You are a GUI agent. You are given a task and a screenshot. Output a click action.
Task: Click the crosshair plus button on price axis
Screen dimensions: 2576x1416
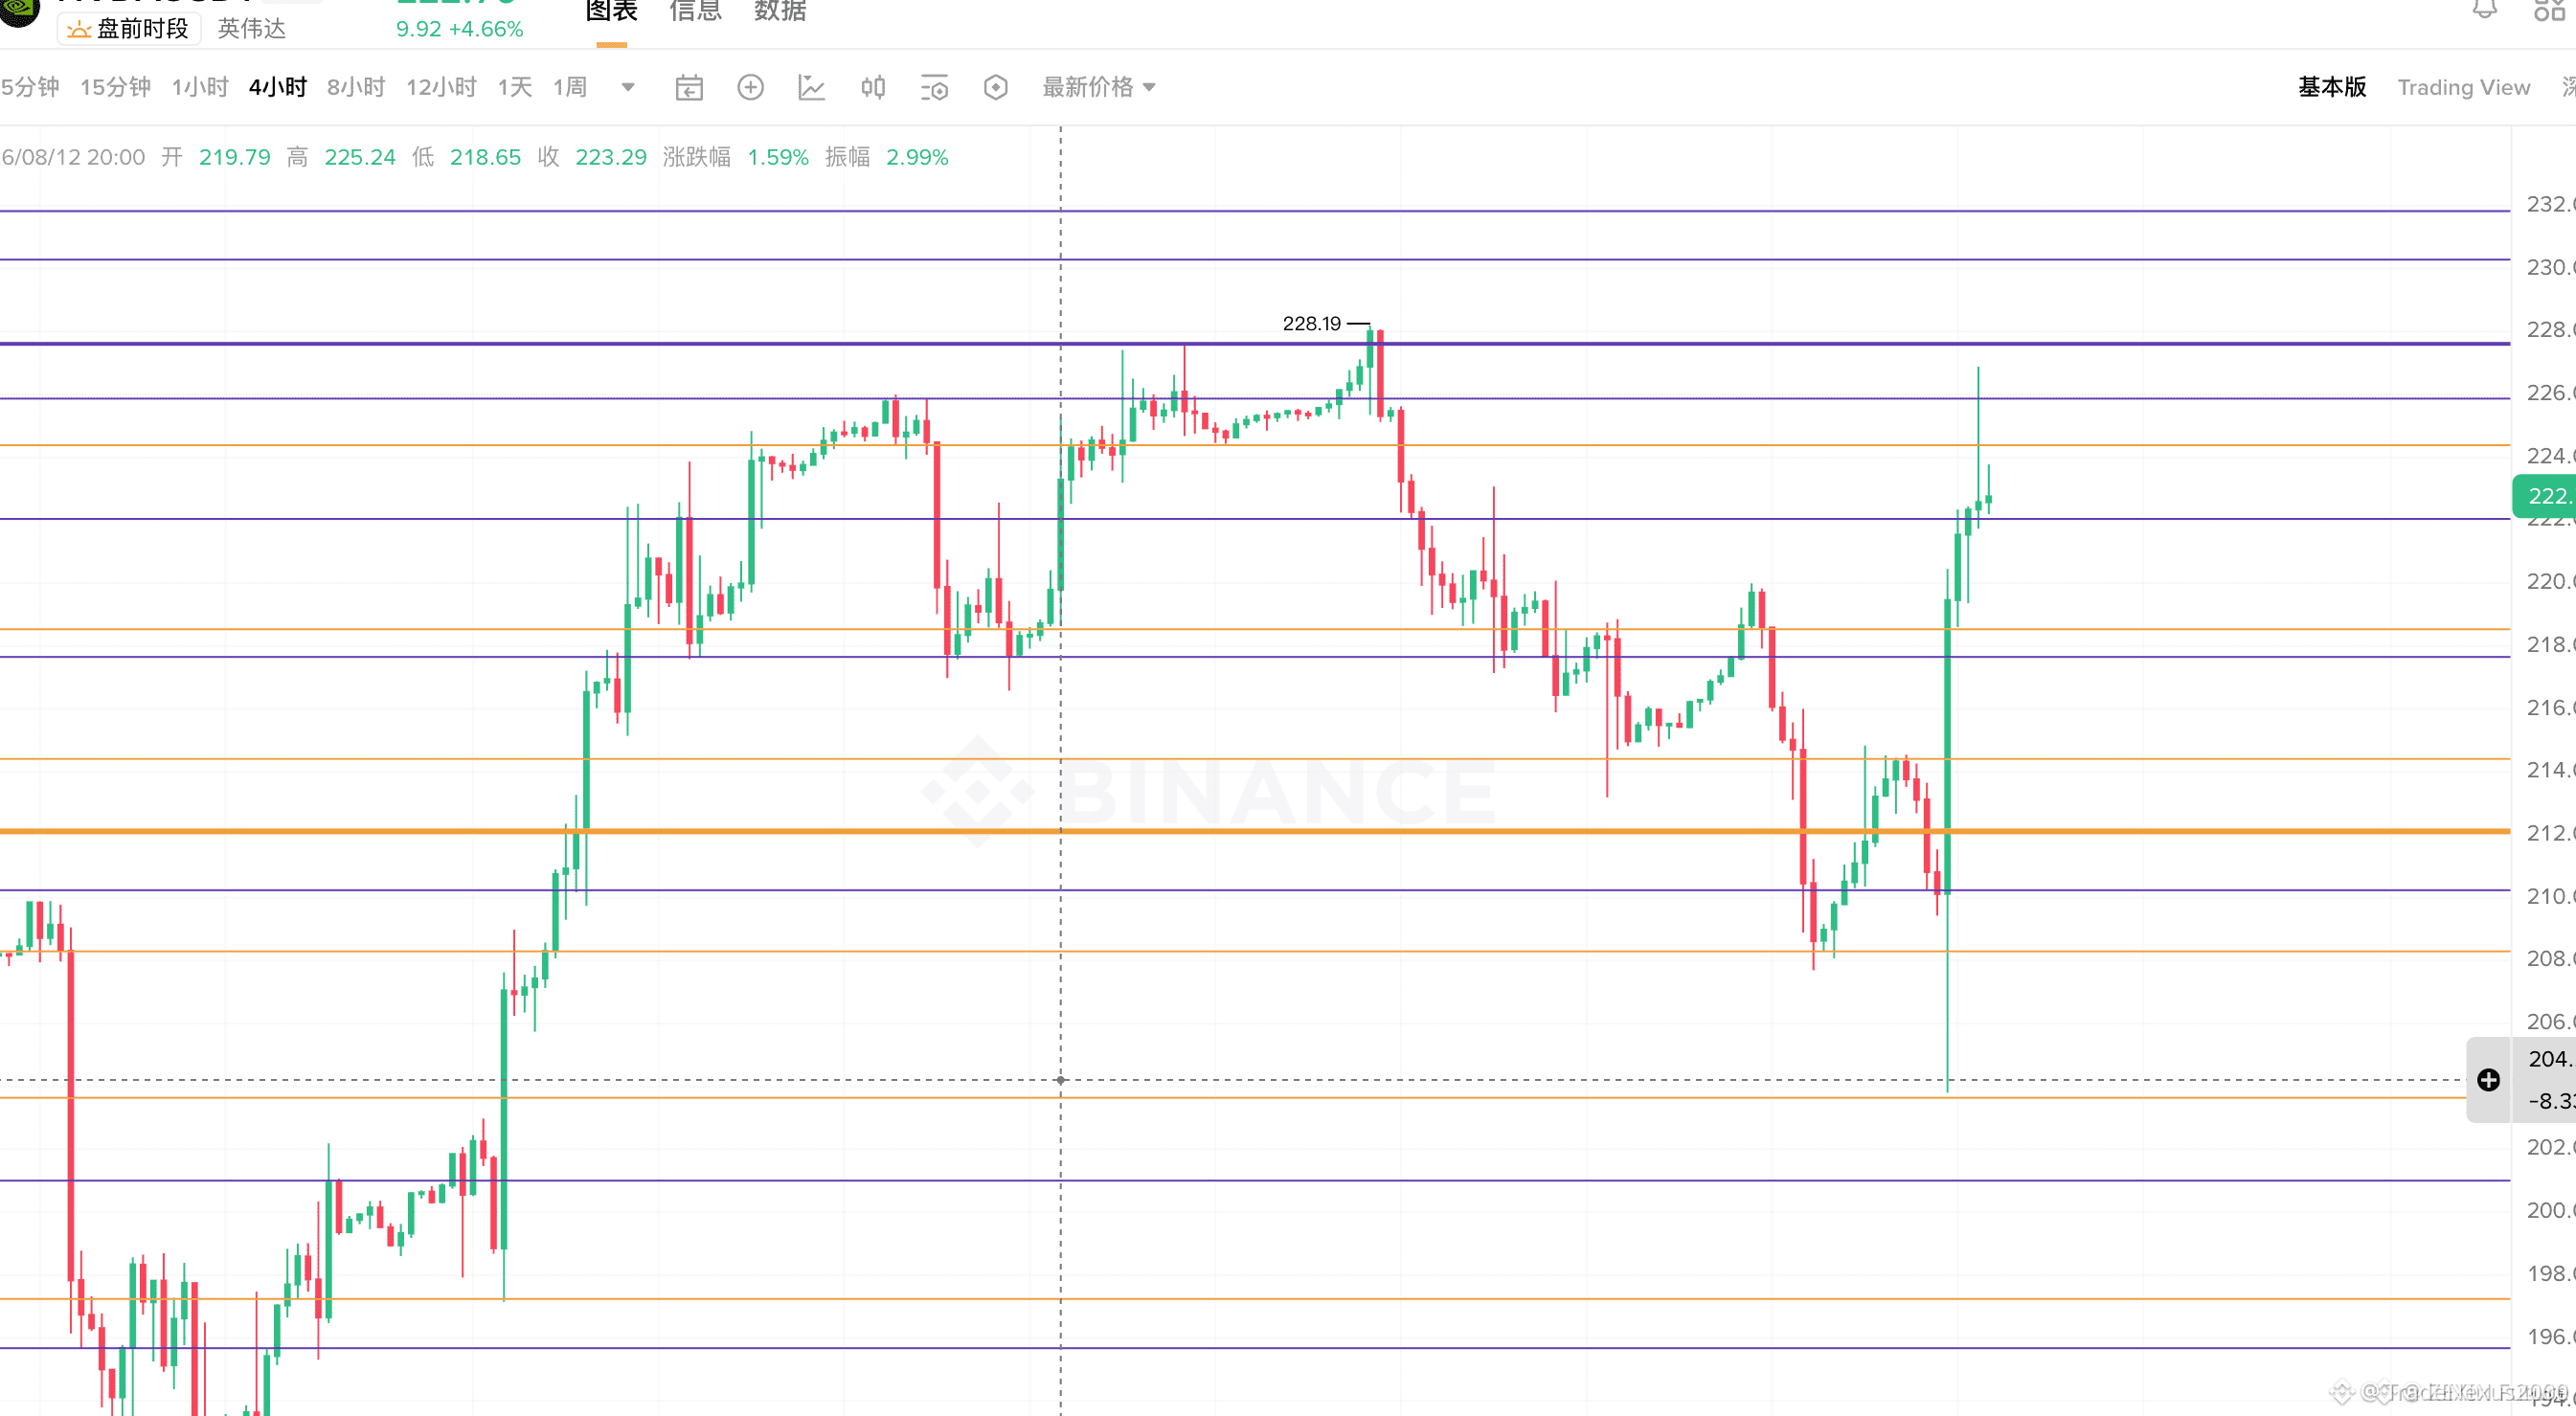pyautogui.click(x=2488, y=1080)
